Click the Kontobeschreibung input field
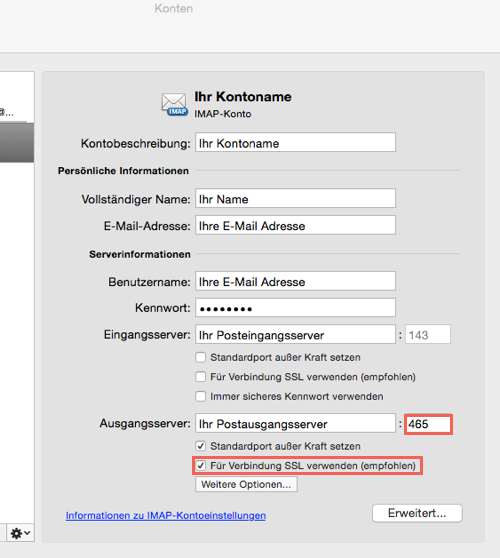The height and width of the screenshot is (558, 500). tap(295, 143)
